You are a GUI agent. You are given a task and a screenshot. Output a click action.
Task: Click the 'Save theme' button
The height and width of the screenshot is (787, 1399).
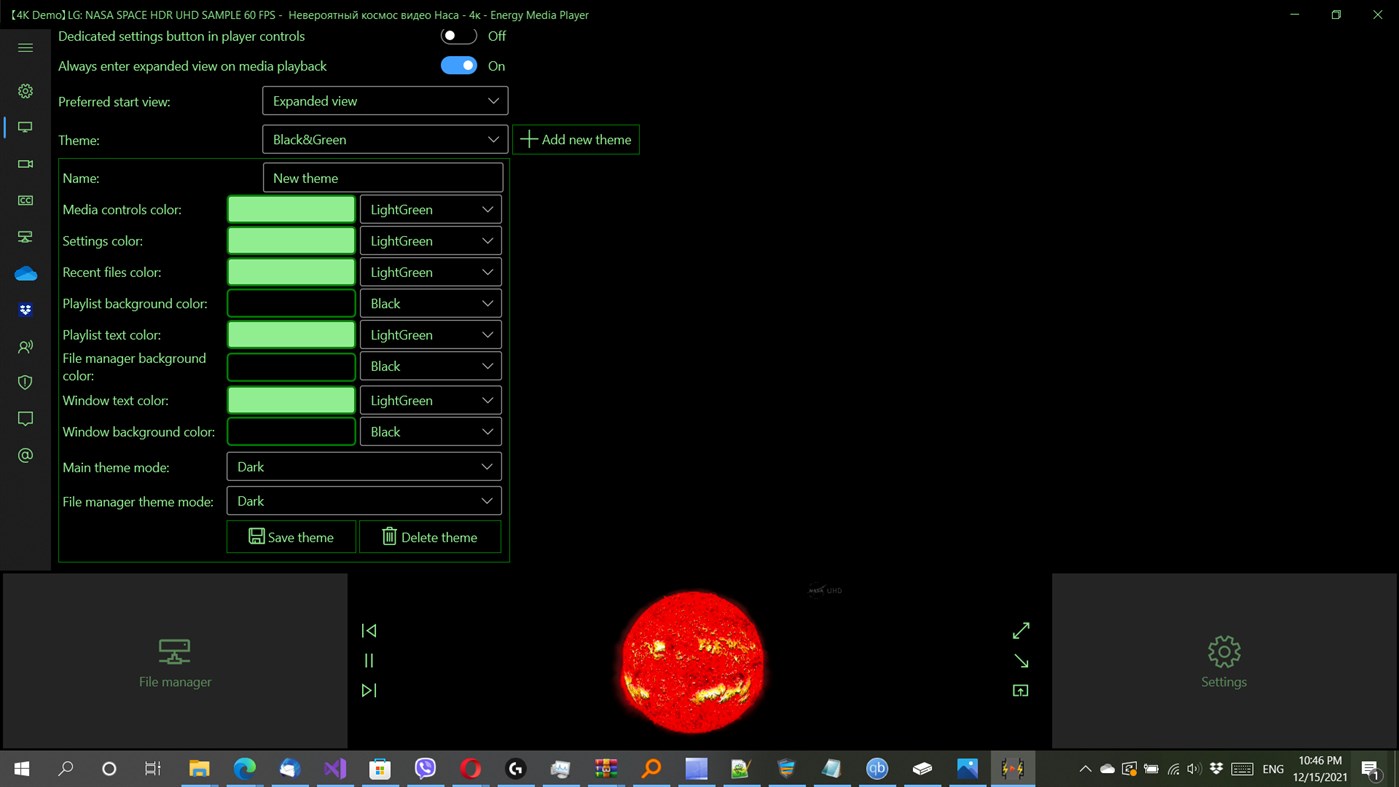(291, 537)
